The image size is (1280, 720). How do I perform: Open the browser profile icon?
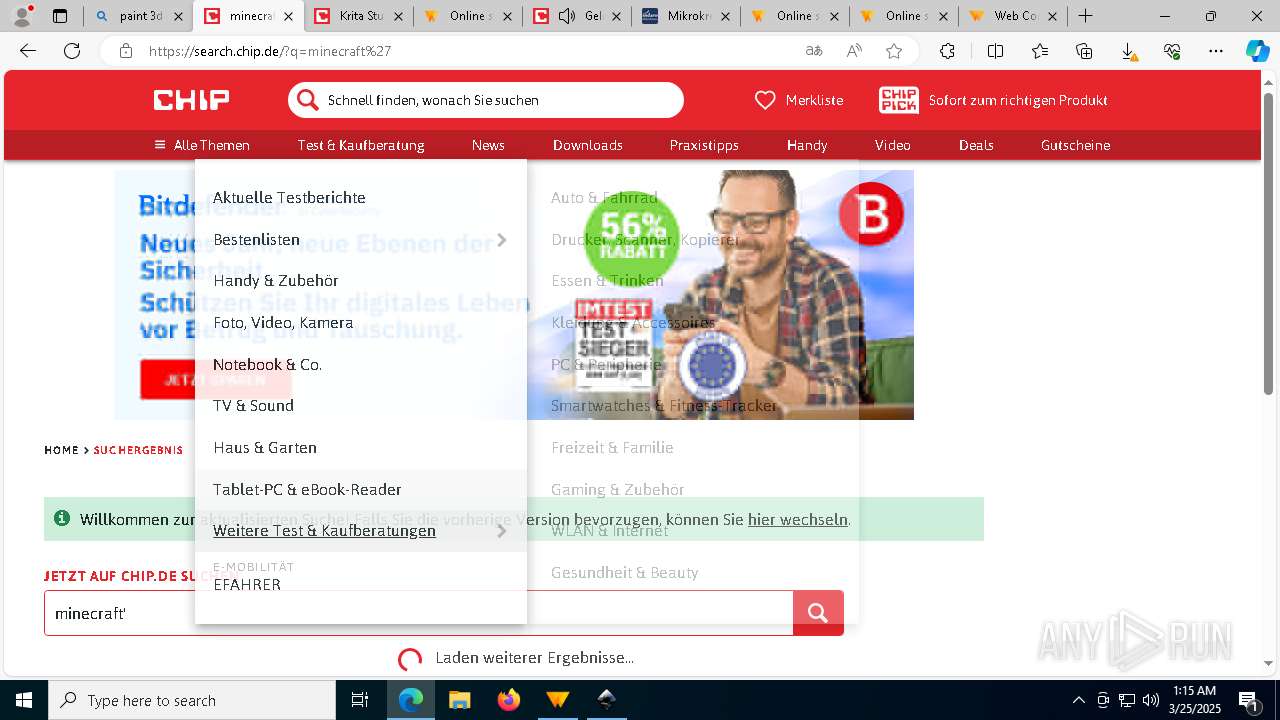[x=22, y=16]
